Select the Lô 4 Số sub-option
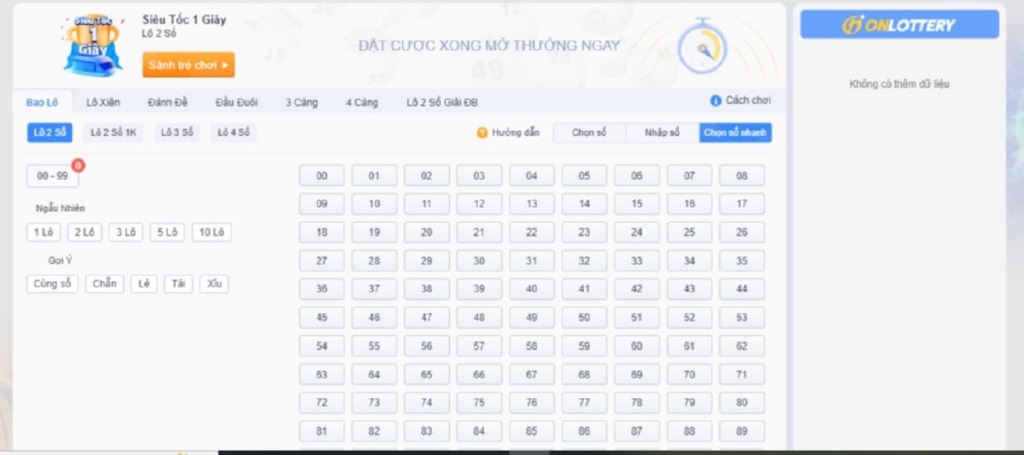This screenshot has height=455, width=1024. 233,133
